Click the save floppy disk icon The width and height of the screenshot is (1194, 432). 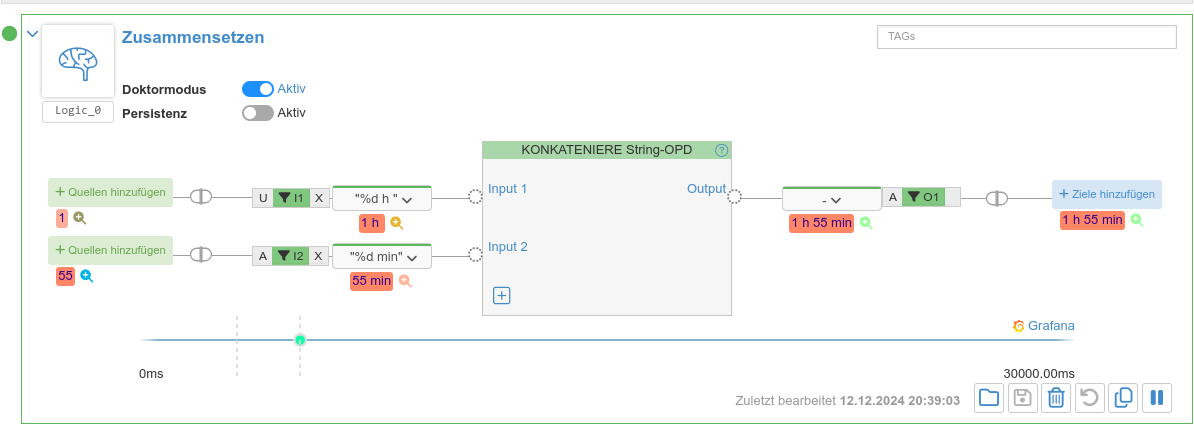(x=1022, y=398)
